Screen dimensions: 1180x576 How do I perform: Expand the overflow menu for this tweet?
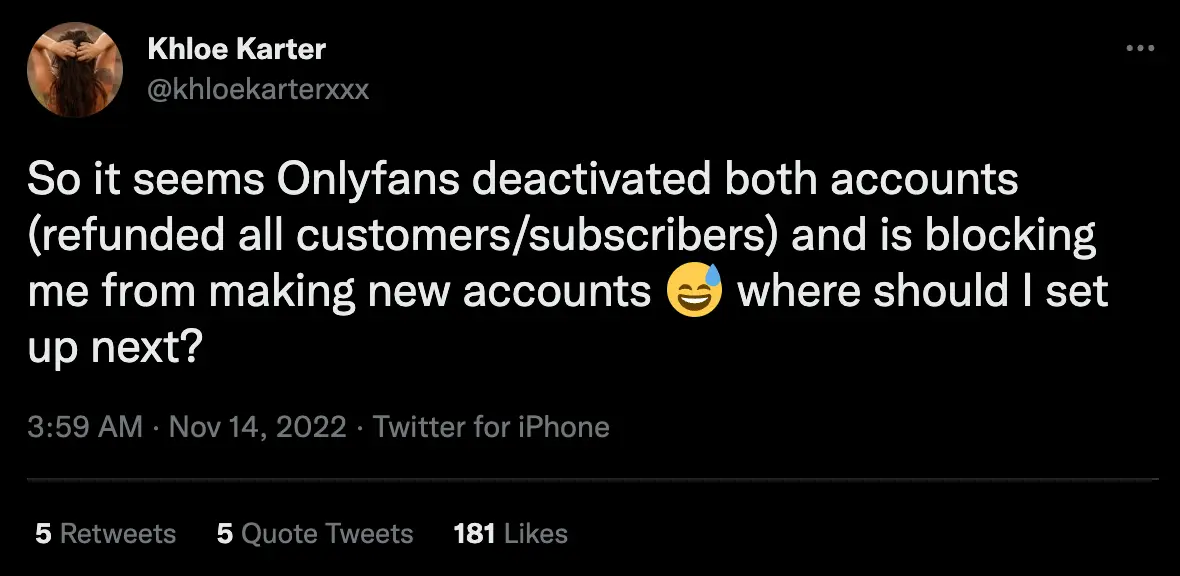[1139, 48]
